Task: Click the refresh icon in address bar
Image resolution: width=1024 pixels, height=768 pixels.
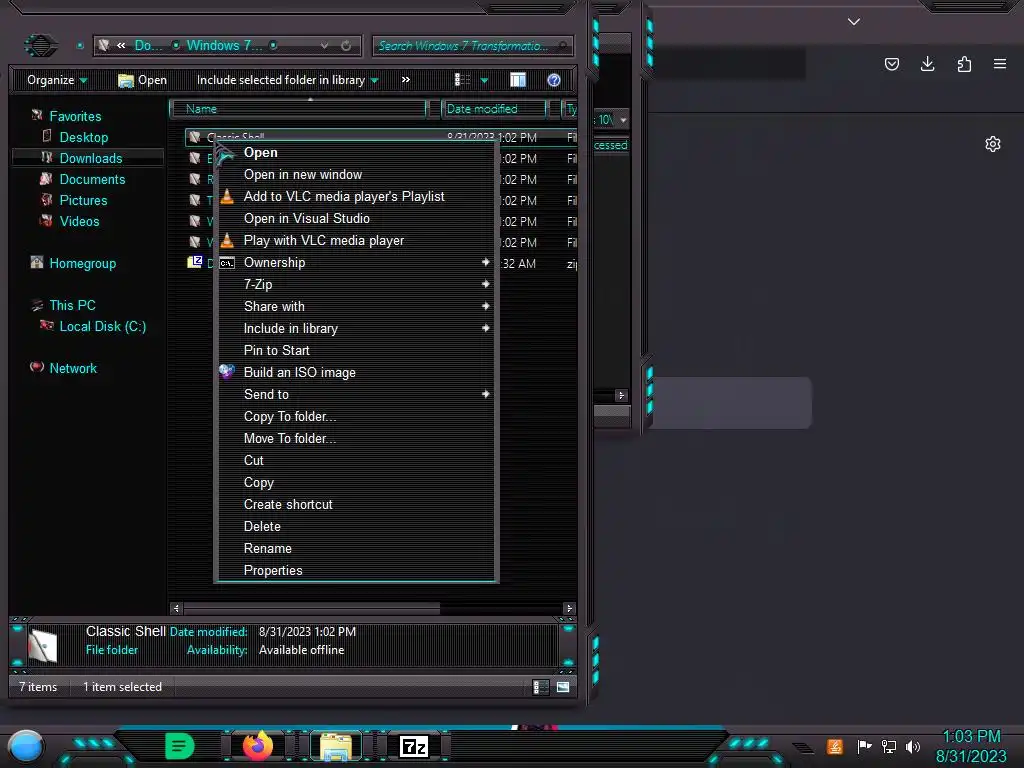Action: point(346,46)
